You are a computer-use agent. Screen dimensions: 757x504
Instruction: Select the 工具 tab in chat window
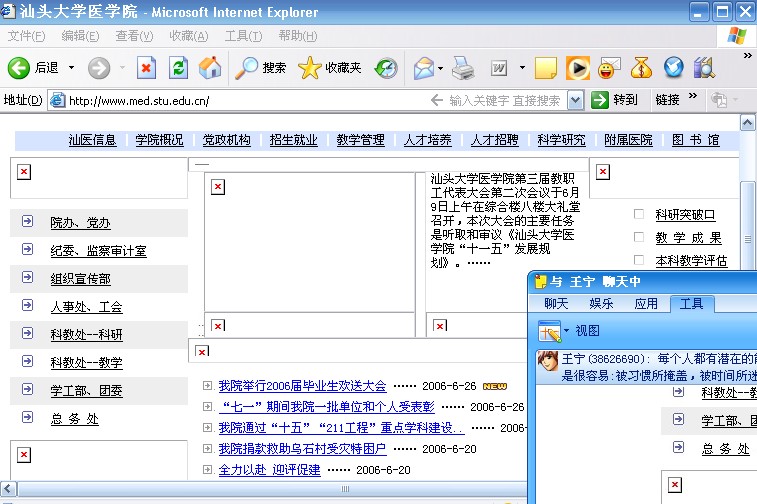coord(692,304)
